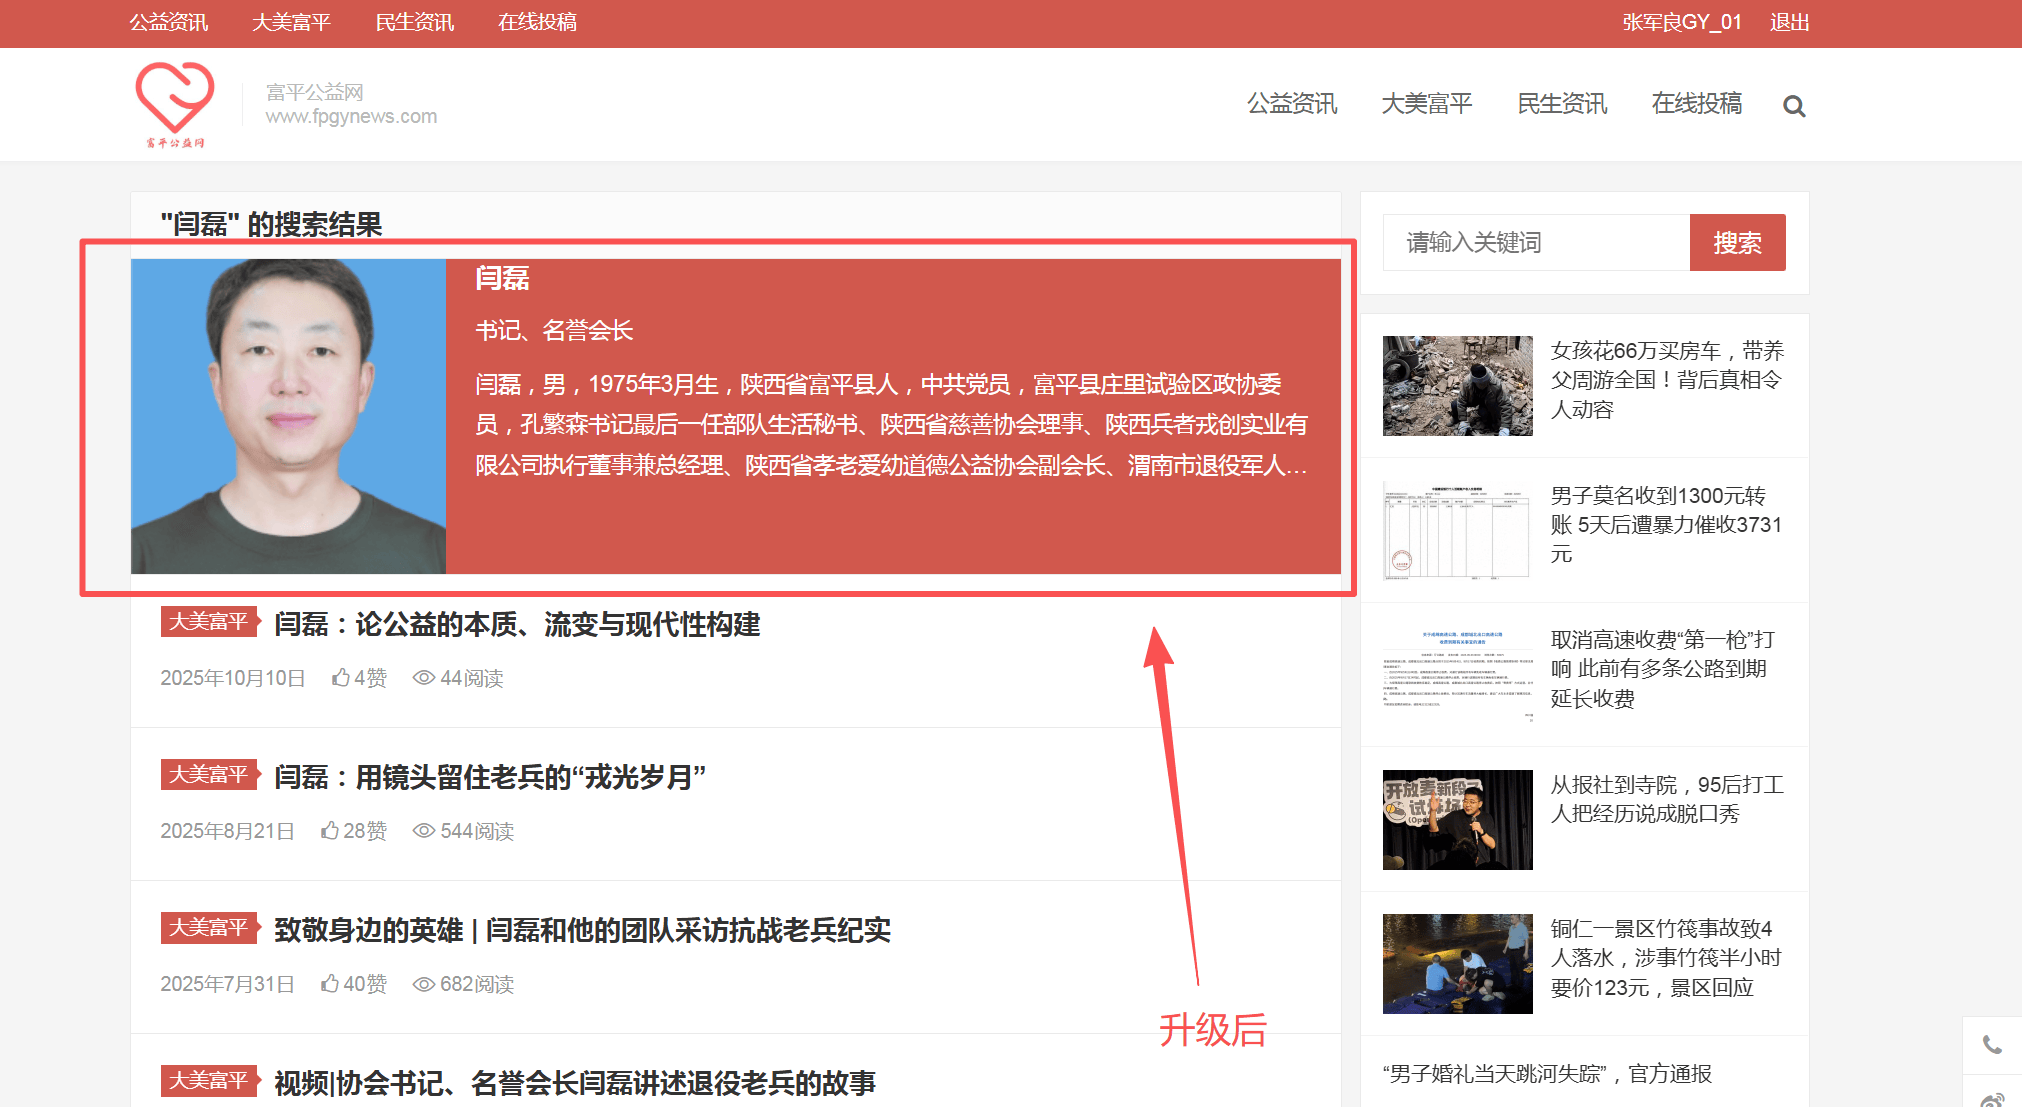Click thumbs-up icon on the 4赞 article
This screenshot has width=2022, height=1107.
pos(341,678)
